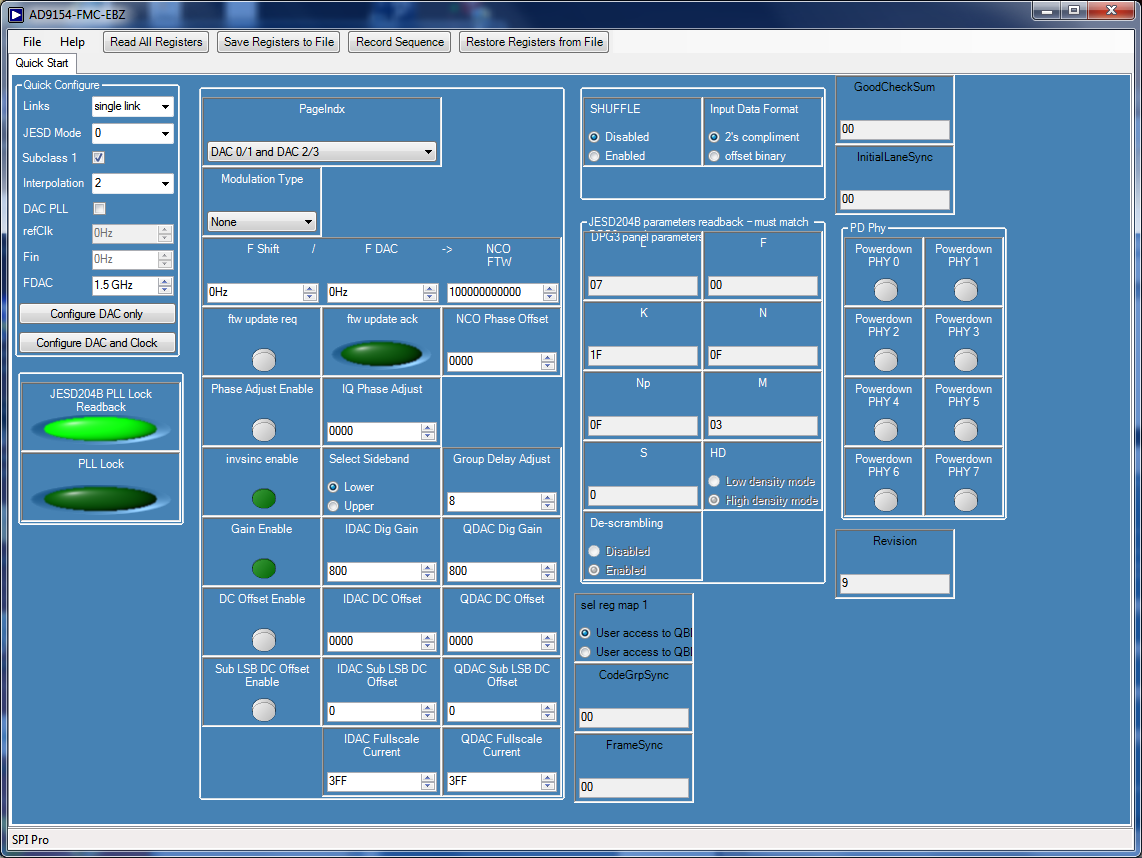Toggle DC Offset Enable button
The image size is (1142, 858).
tap(264, 639)
